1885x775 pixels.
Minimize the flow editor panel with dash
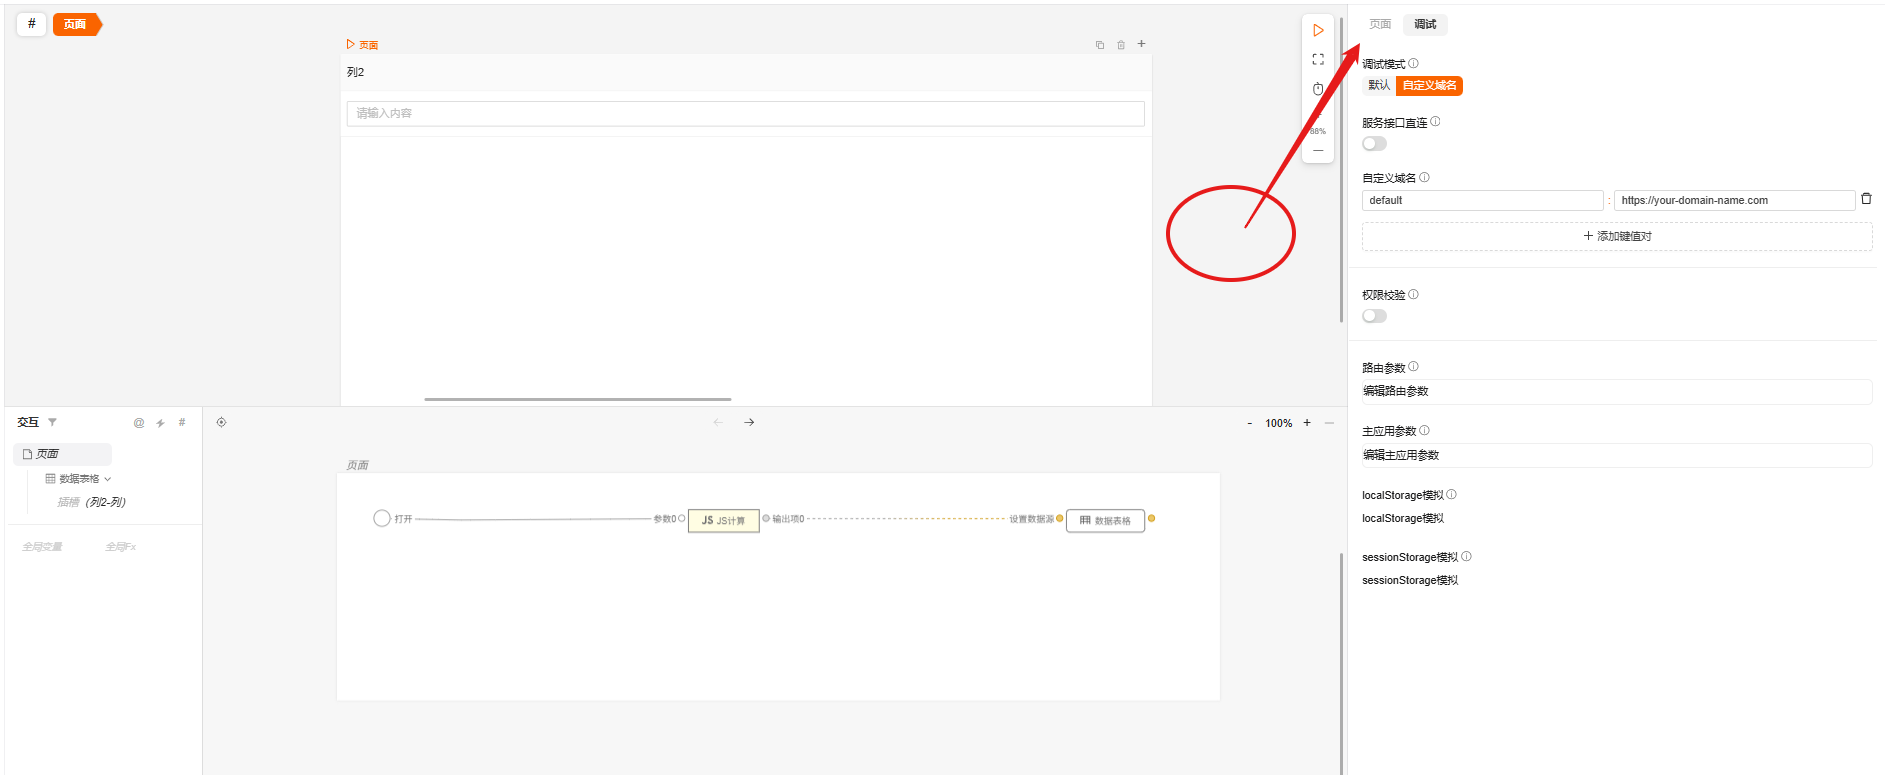[x=1329, y=423]
